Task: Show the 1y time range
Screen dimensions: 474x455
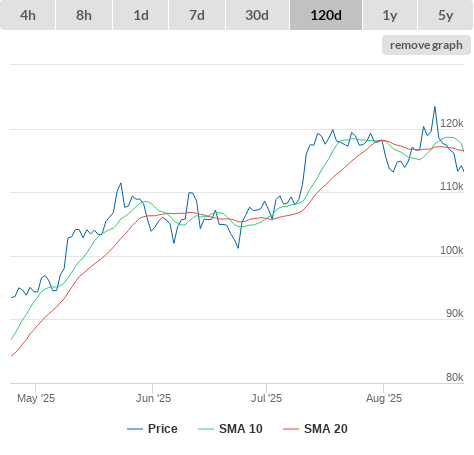Action: [x=390, y=15]
